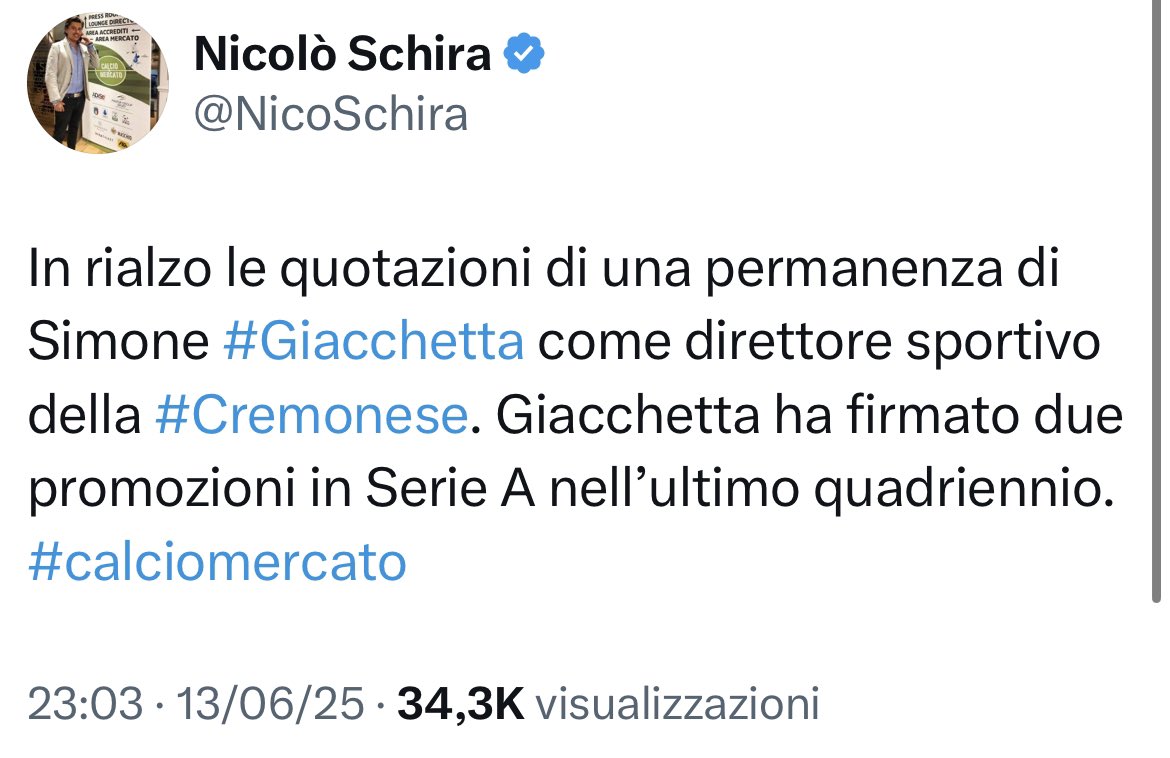Click the word "Simone" before #Giacchetta
Viewport: 1170px width, 758px height.
[x=119, y=342]
